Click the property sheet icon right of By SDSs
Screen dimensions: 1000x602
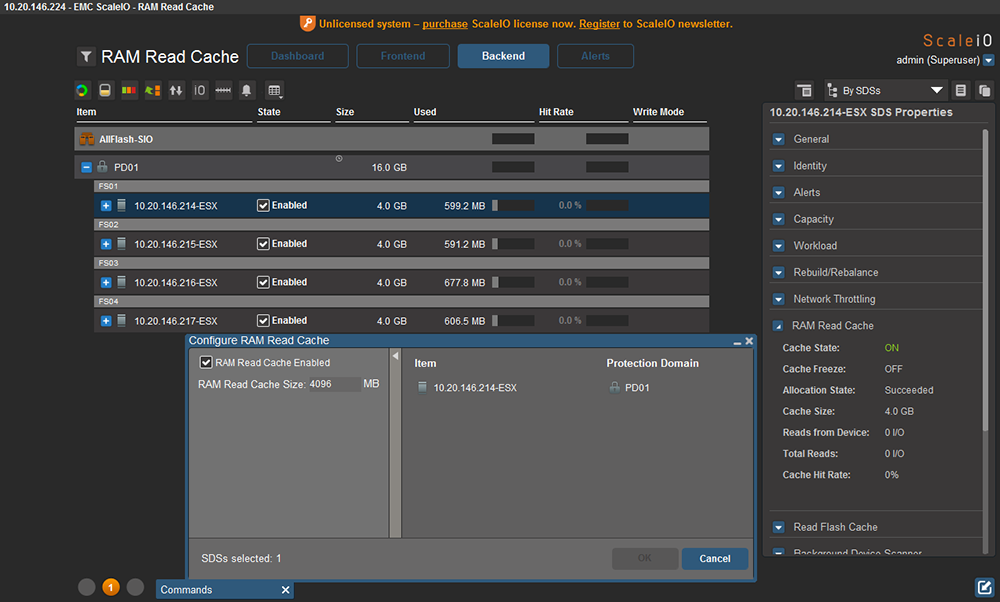960,91
